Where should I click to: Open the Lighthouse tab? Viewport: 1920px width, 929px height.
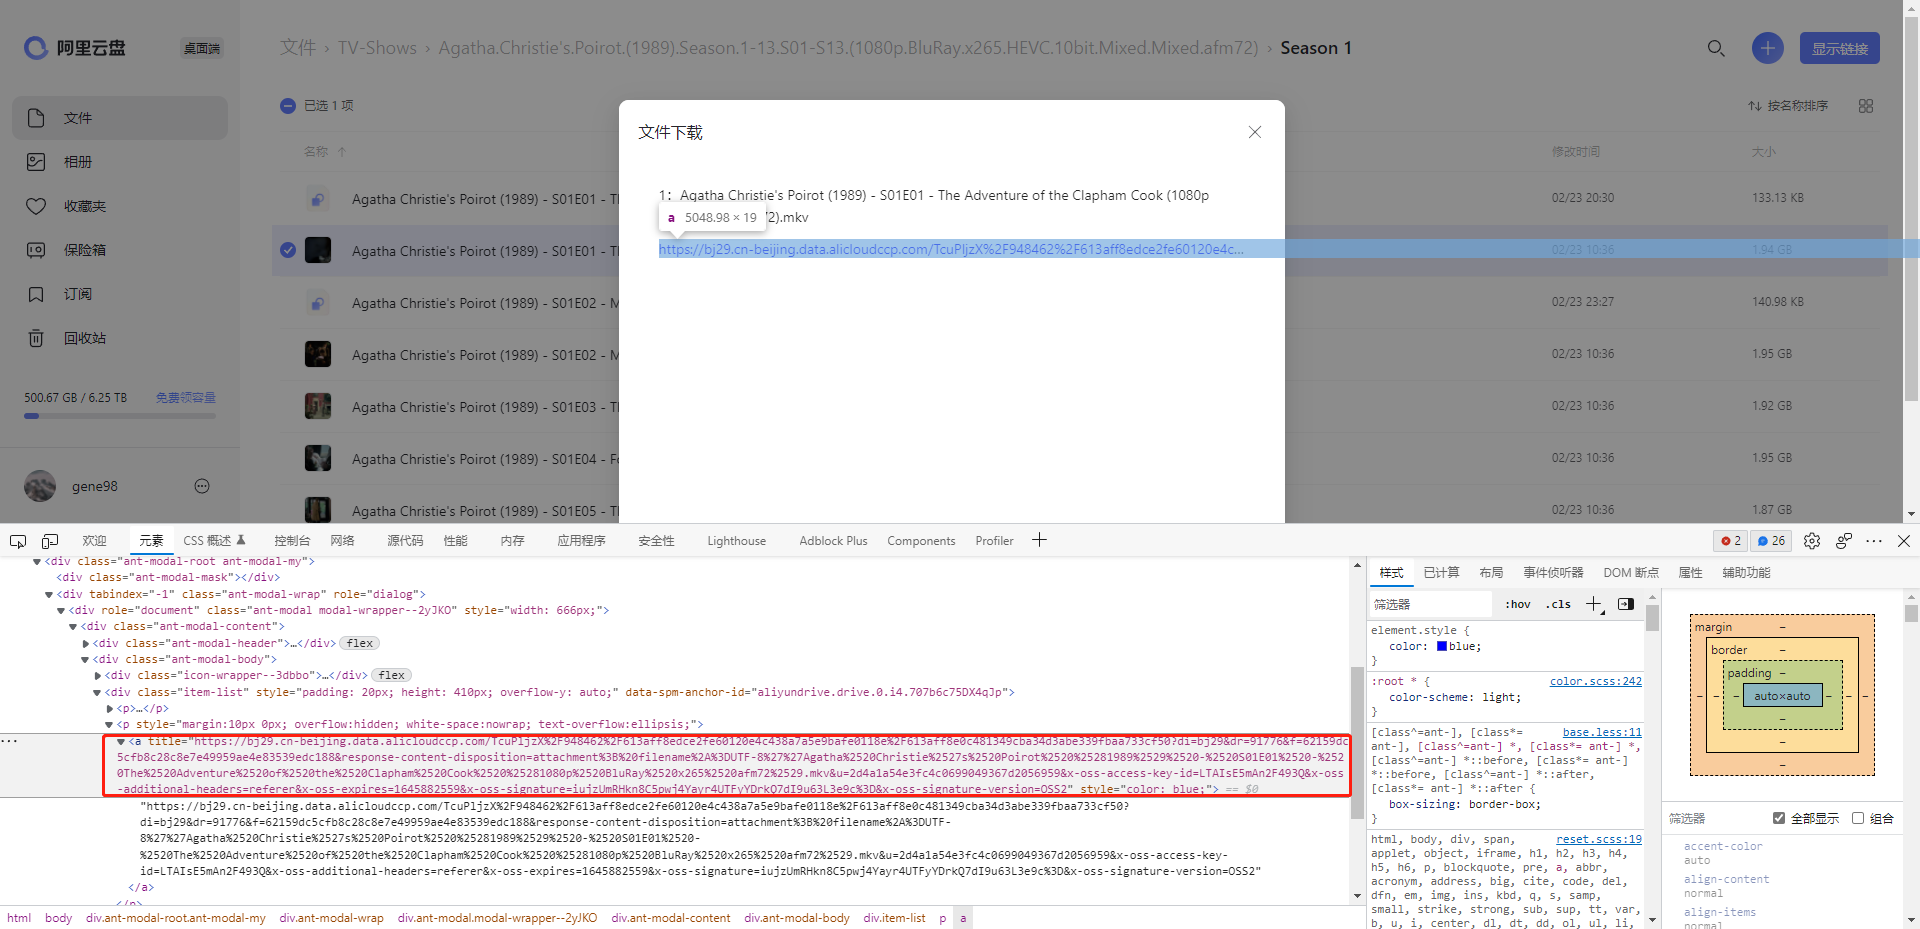click(737, 541)
